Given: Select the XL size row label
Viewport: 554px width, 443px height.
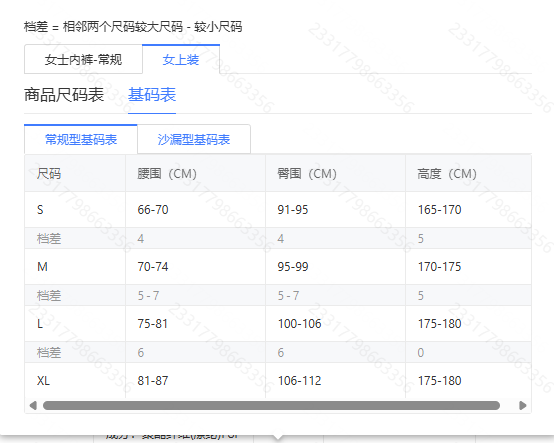Looking at the screenshot, I should [x=43, y=381].
